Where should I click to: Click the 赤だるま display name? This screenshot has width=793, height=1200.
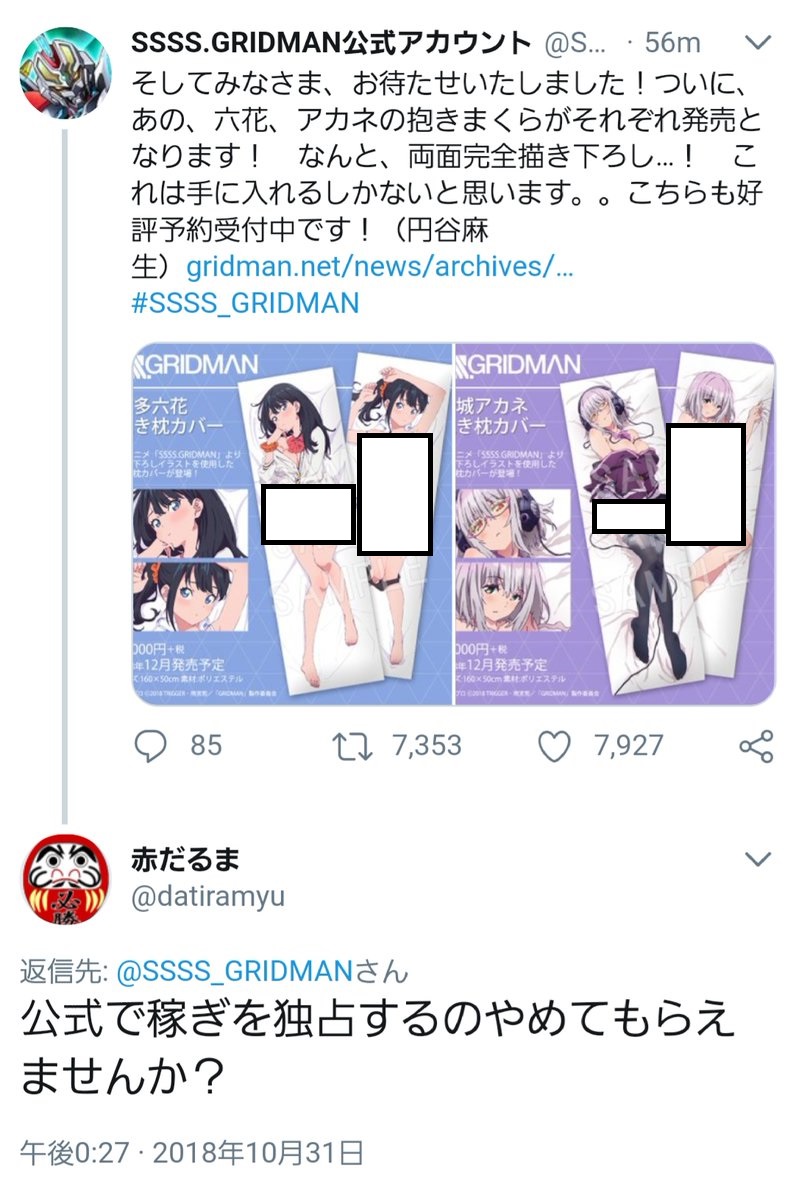click(185, 858)
